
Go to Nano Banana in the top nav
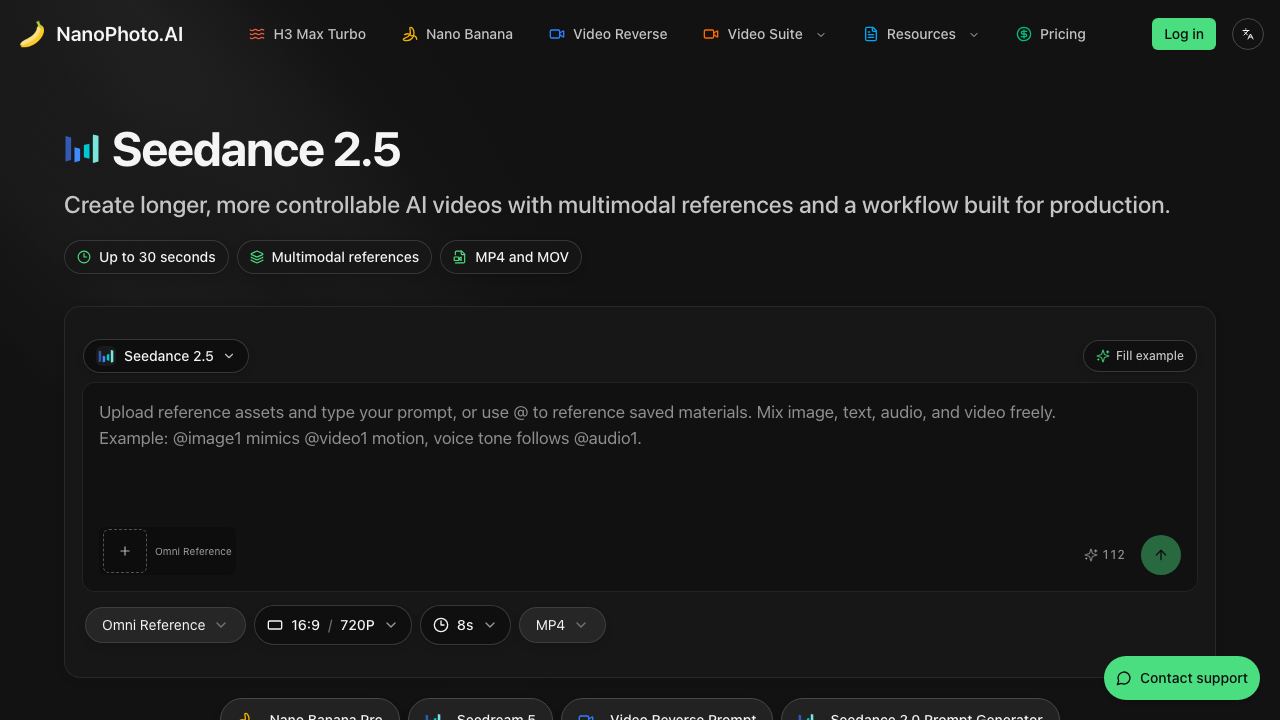[457, 34]
